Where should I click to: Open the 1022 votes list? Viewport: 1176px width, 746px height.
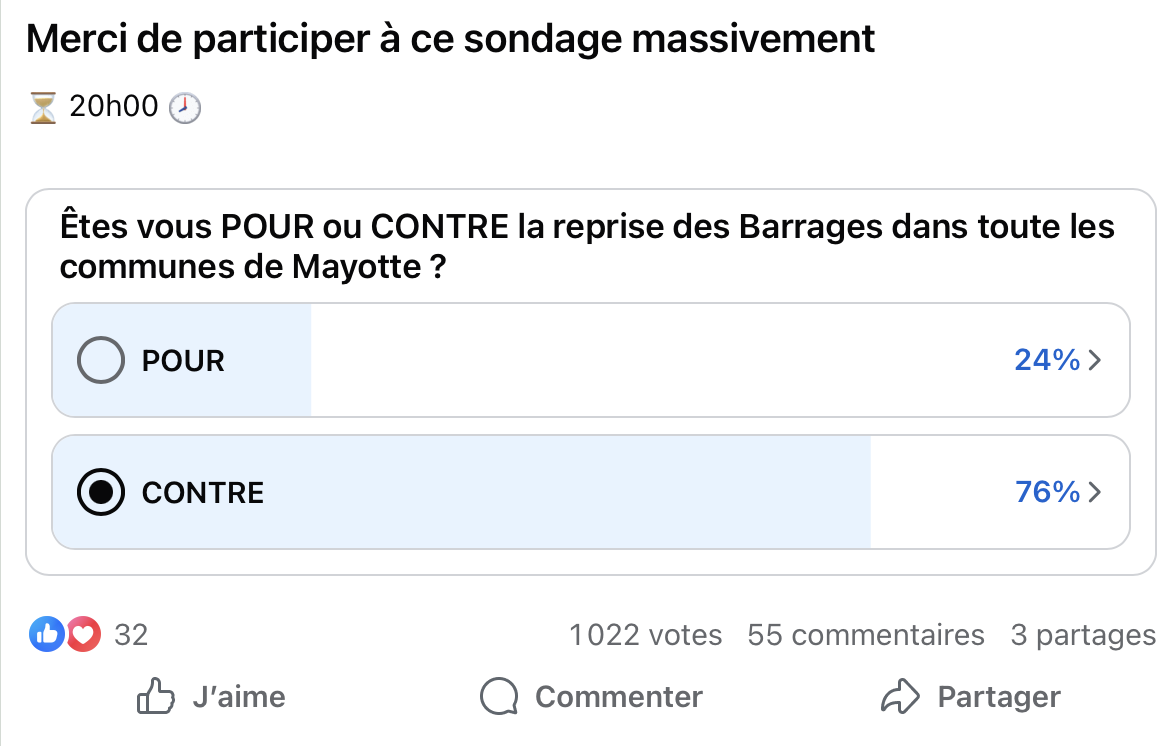645,635
